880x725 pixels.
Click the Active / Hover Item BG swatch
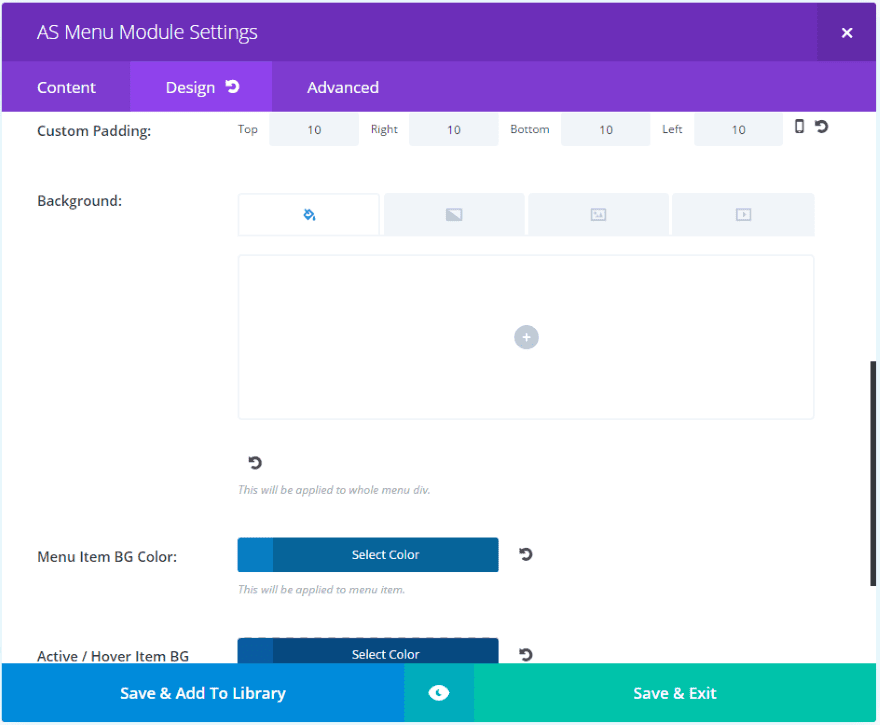pyautogui.click(x=255, y=652)
